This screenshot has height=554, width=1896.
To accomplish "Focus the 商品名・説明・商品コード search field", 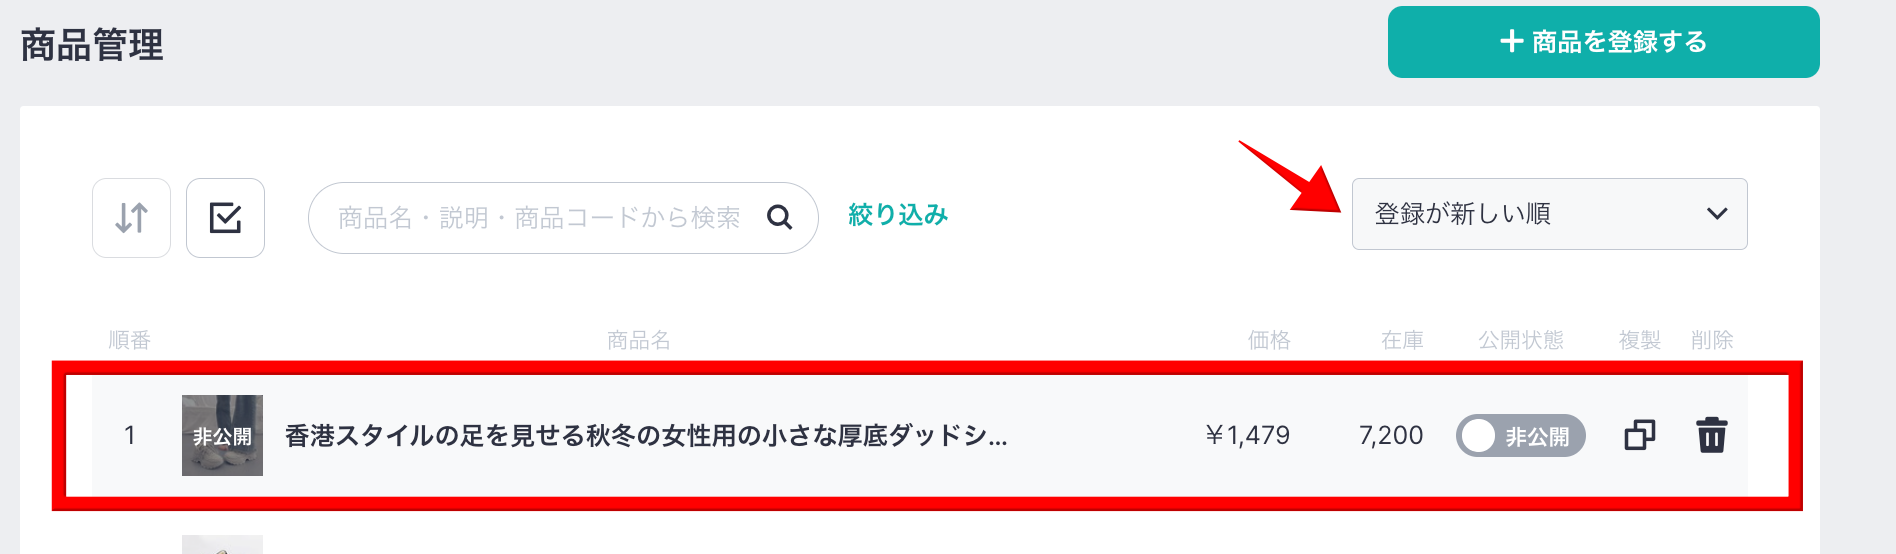I will [x=563, y=218].
